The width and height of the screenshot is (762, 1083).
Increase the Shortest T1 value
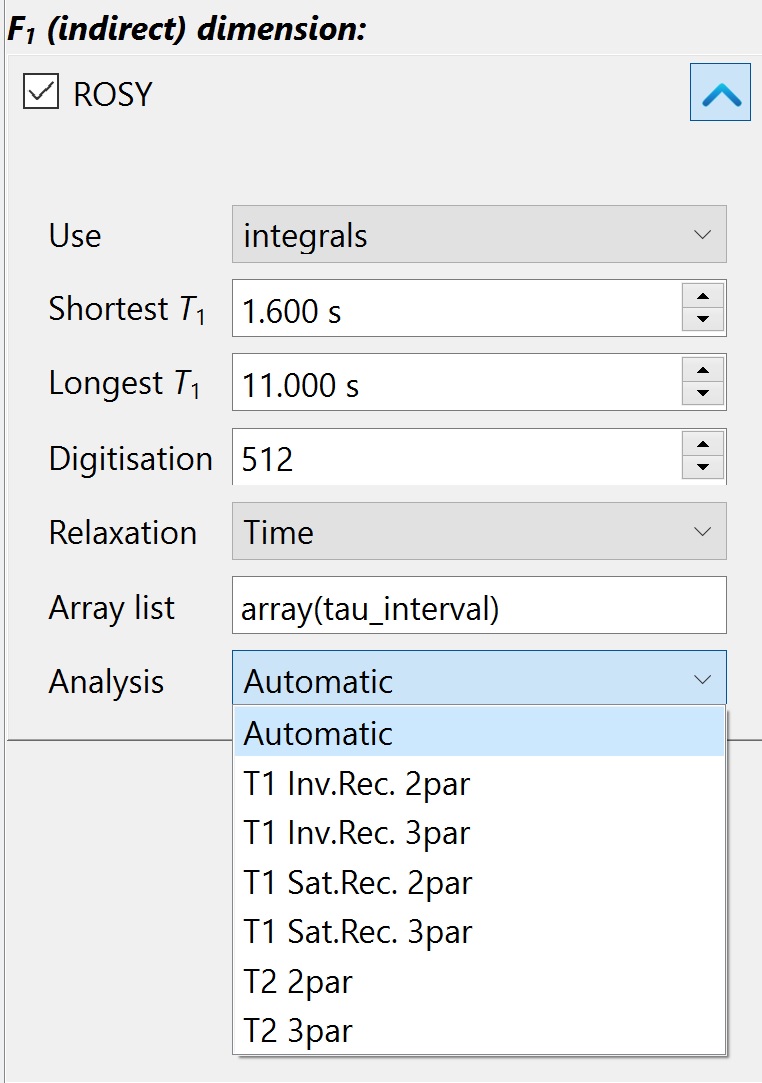(x=703, y=296)
